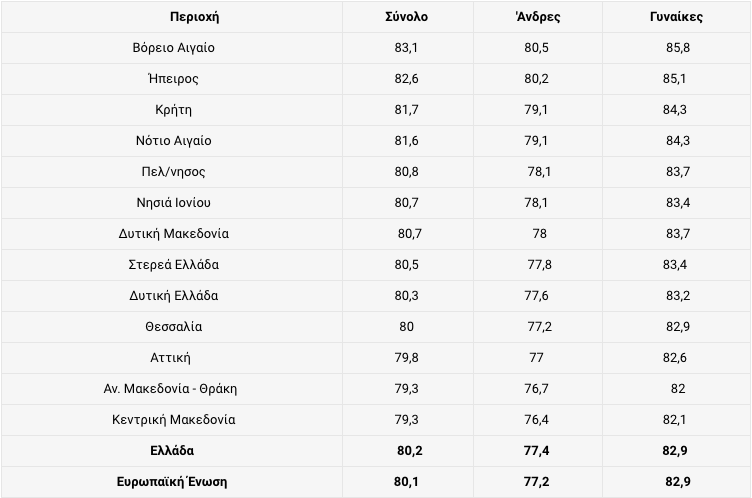Click the Κρήτη region cell

(x=174, y=110)
